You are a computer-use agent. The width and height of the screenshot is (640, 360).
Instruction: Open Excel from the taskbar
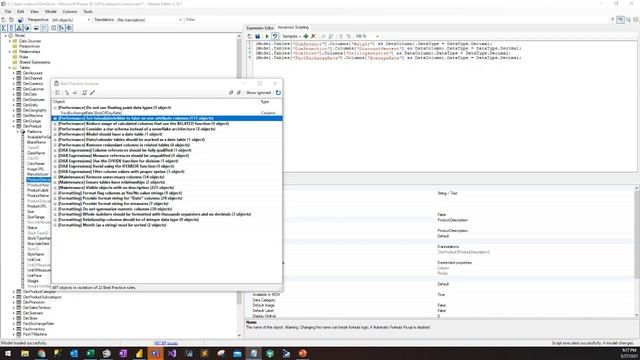tap(90, 353)
